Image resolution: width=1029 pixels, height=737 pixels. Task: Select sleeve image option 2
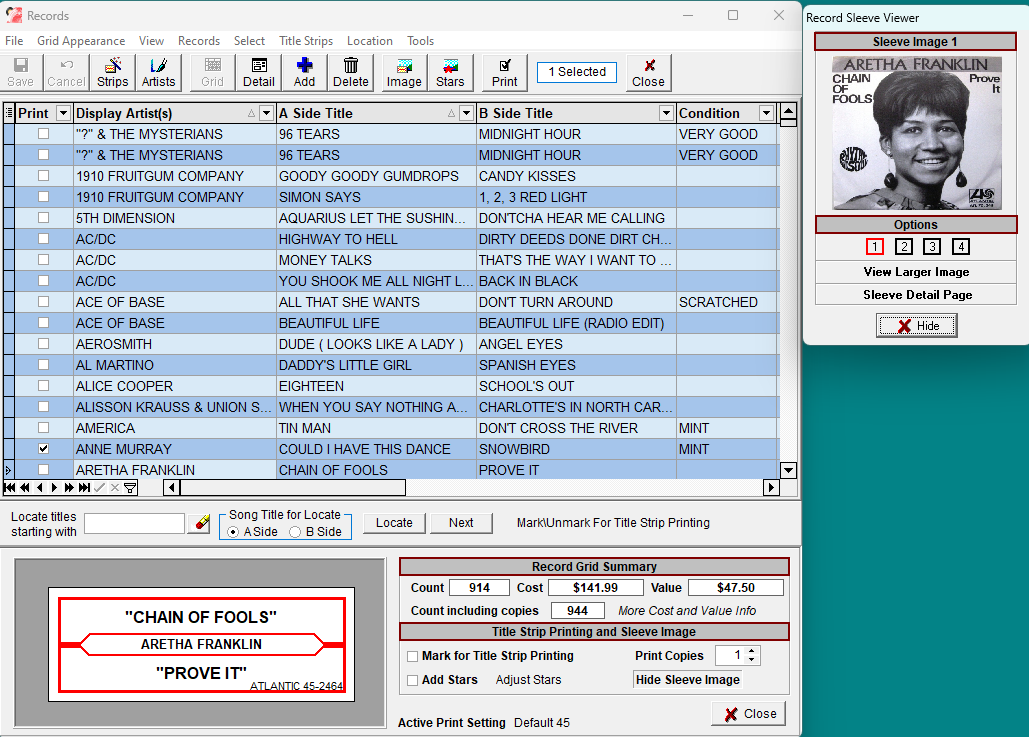904,247
